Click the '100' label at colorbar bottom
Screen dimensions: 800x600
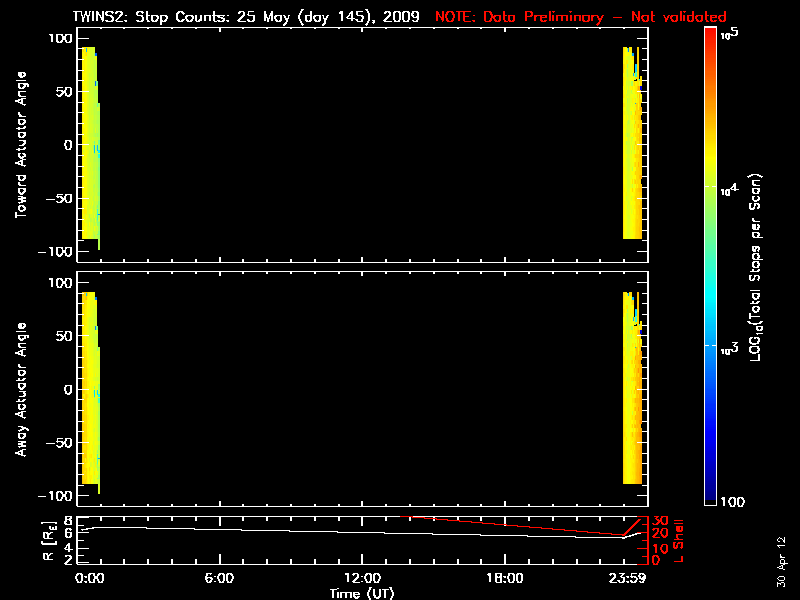[x=733, y=502]
